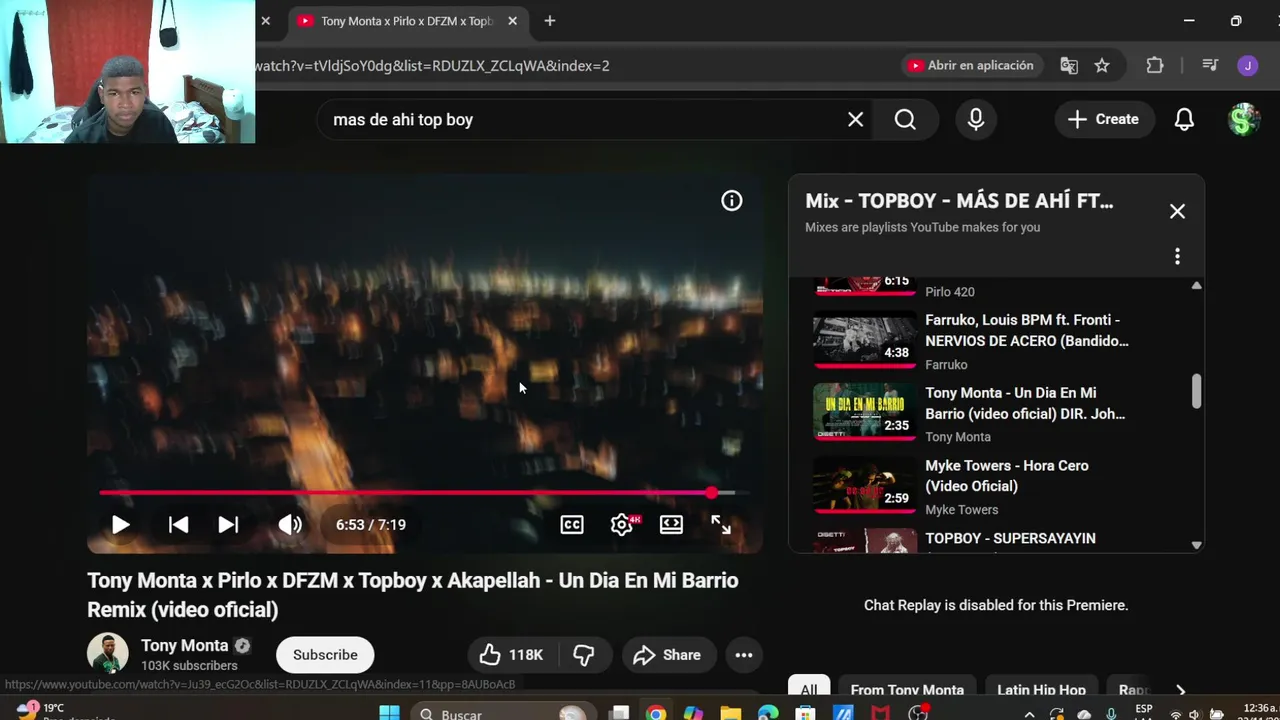Screen dimensions: 1280x720
Task: Open YouTube account avatar menu
Action: (x=1244, y=120)
